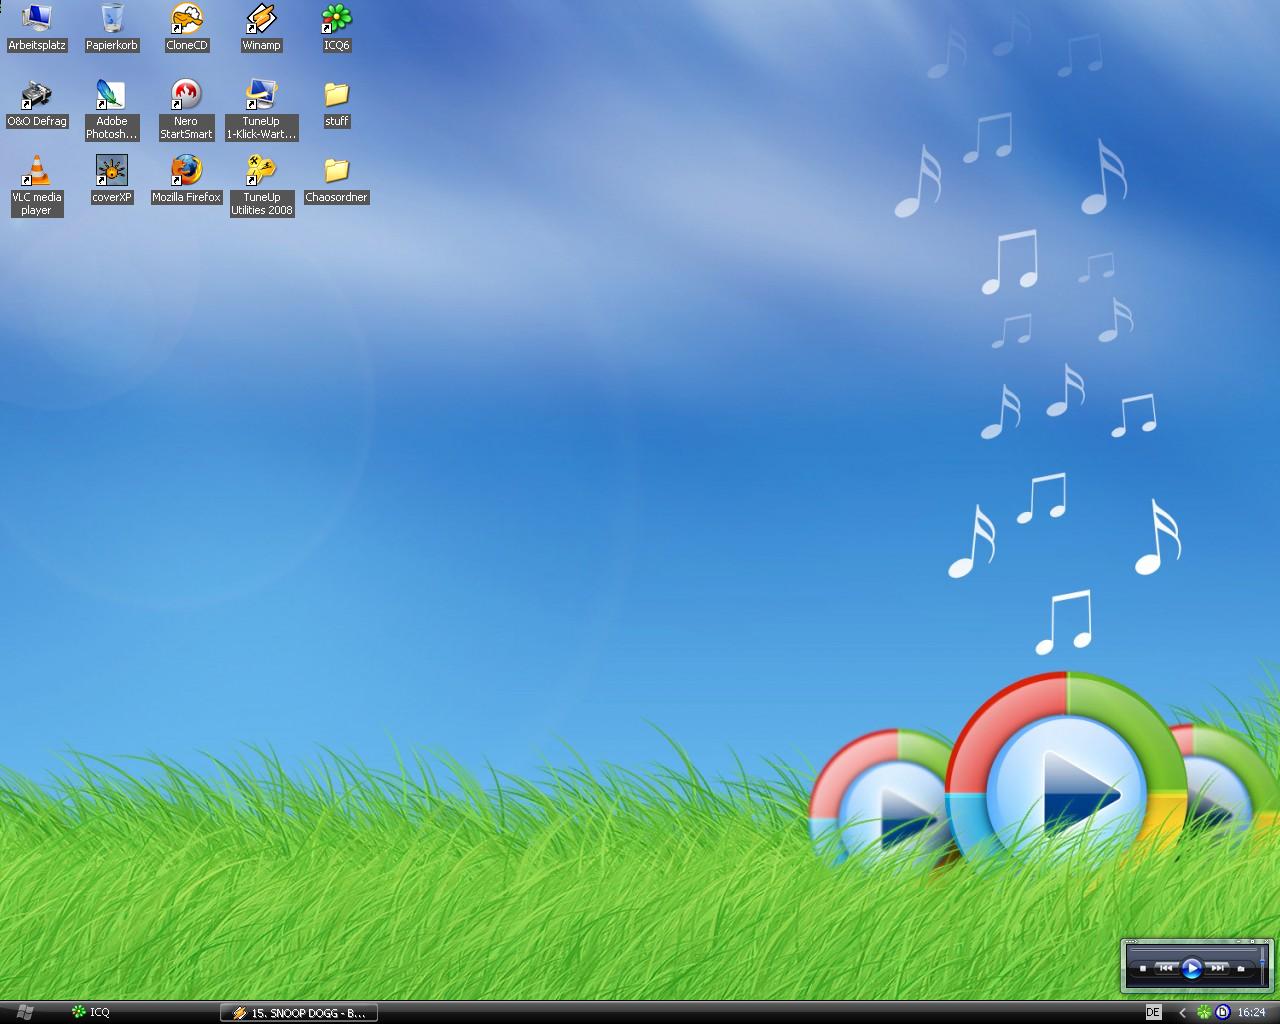The height and width of the screenshot is (1024, 1280).
Task: Select the stuff folder
Action: pyautogui.click(x=336, y=104)
